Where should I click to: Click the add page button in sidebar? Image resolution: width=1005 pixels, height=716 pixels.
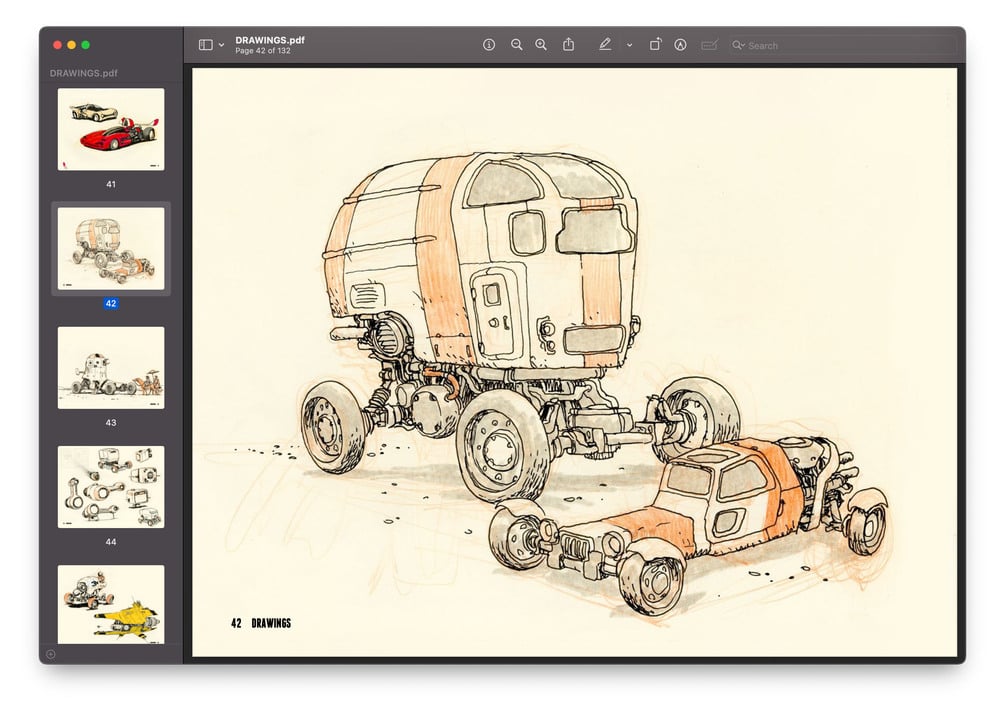51,654
